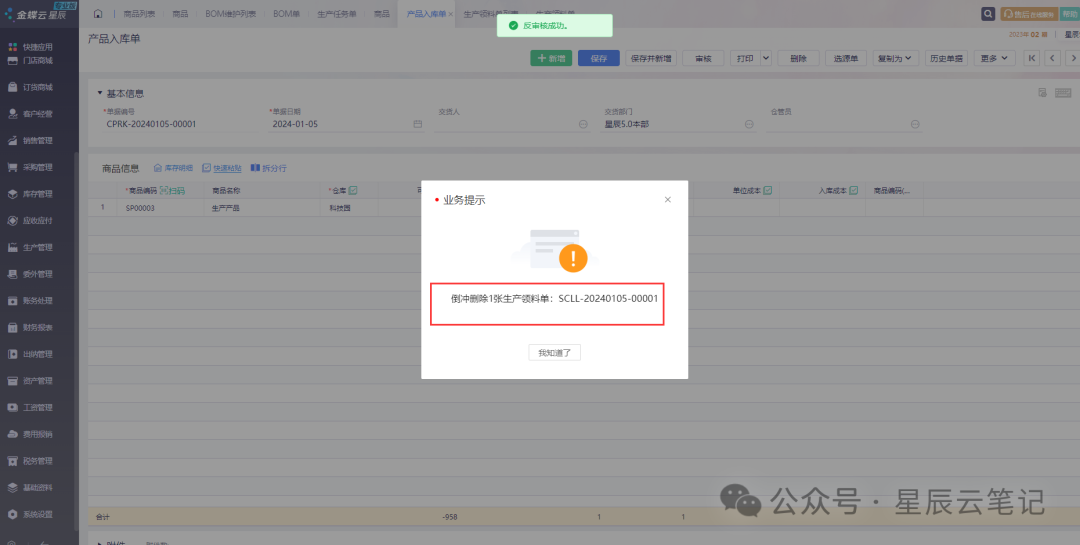
Task: Click the 拆分行 split row icon
Action: point(268,168)
